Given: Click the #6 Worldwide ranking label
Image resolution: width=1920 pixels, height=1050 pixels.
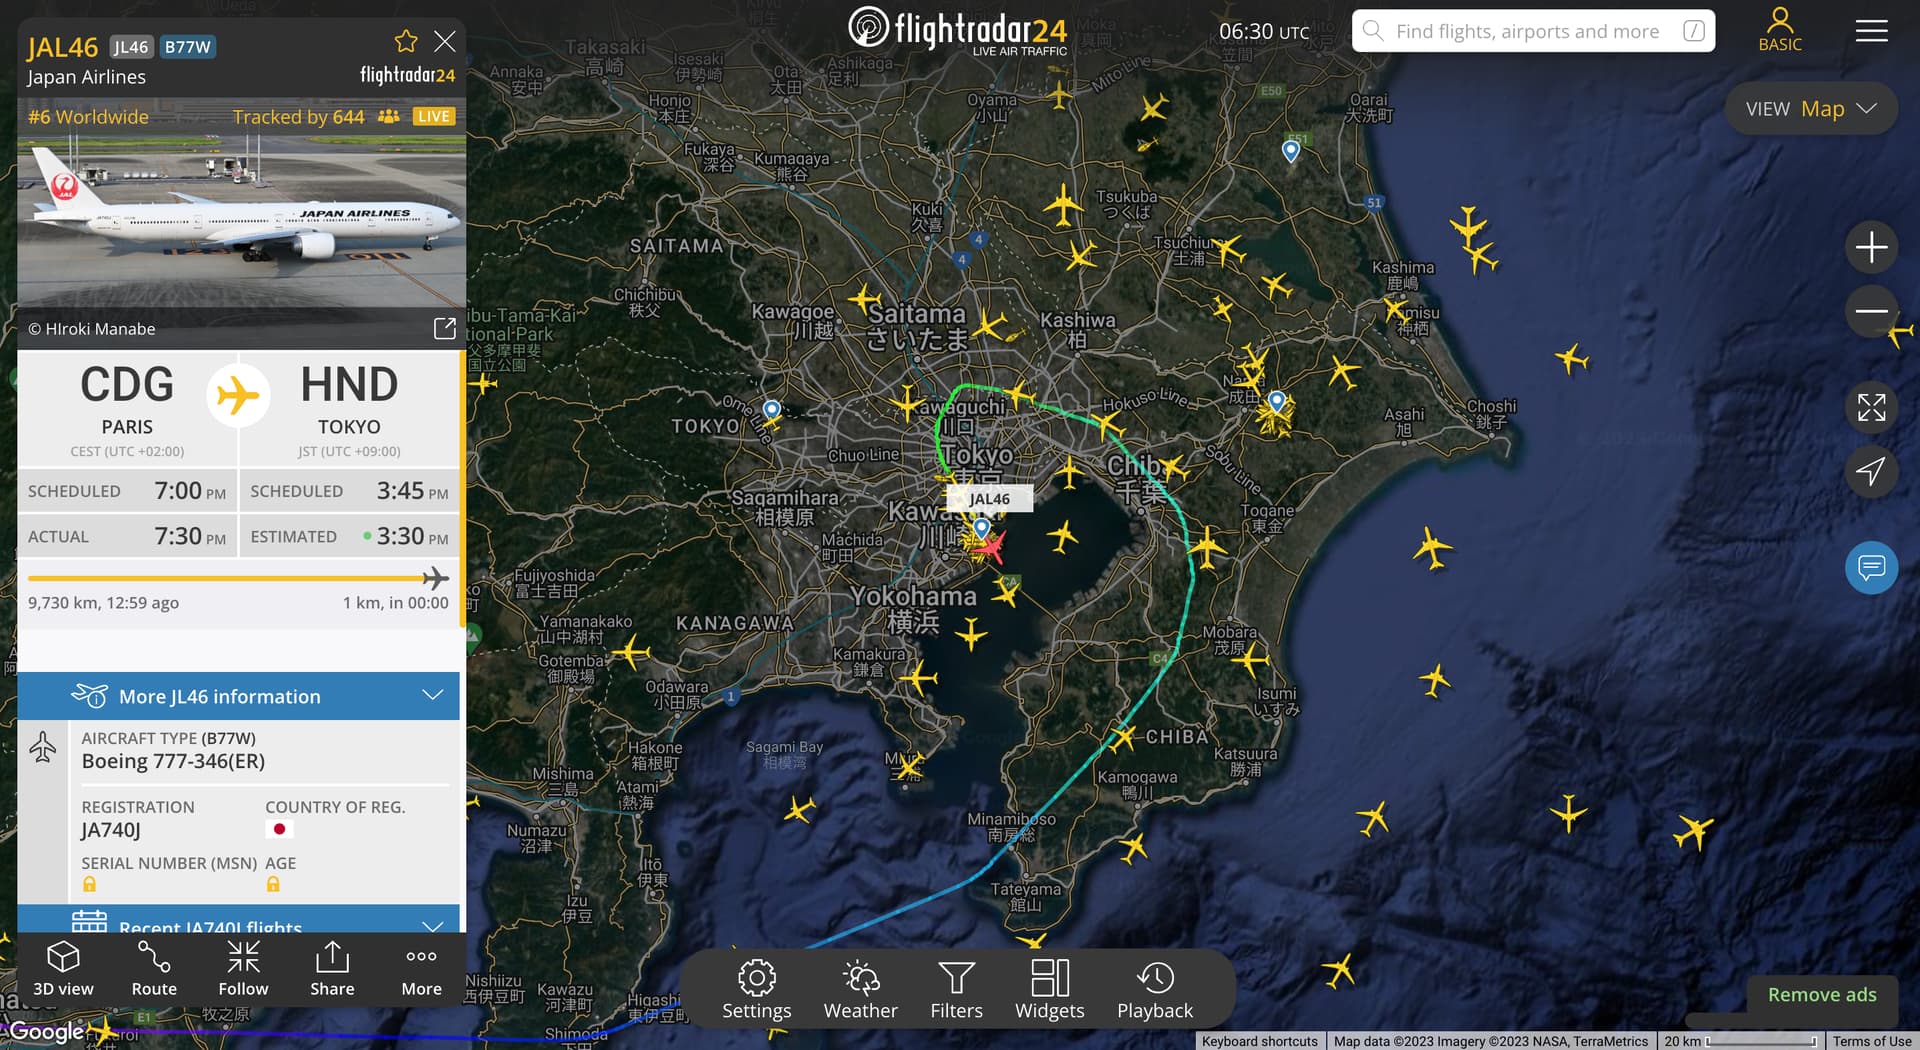Looking at the screenshot, I should point(88,117).
